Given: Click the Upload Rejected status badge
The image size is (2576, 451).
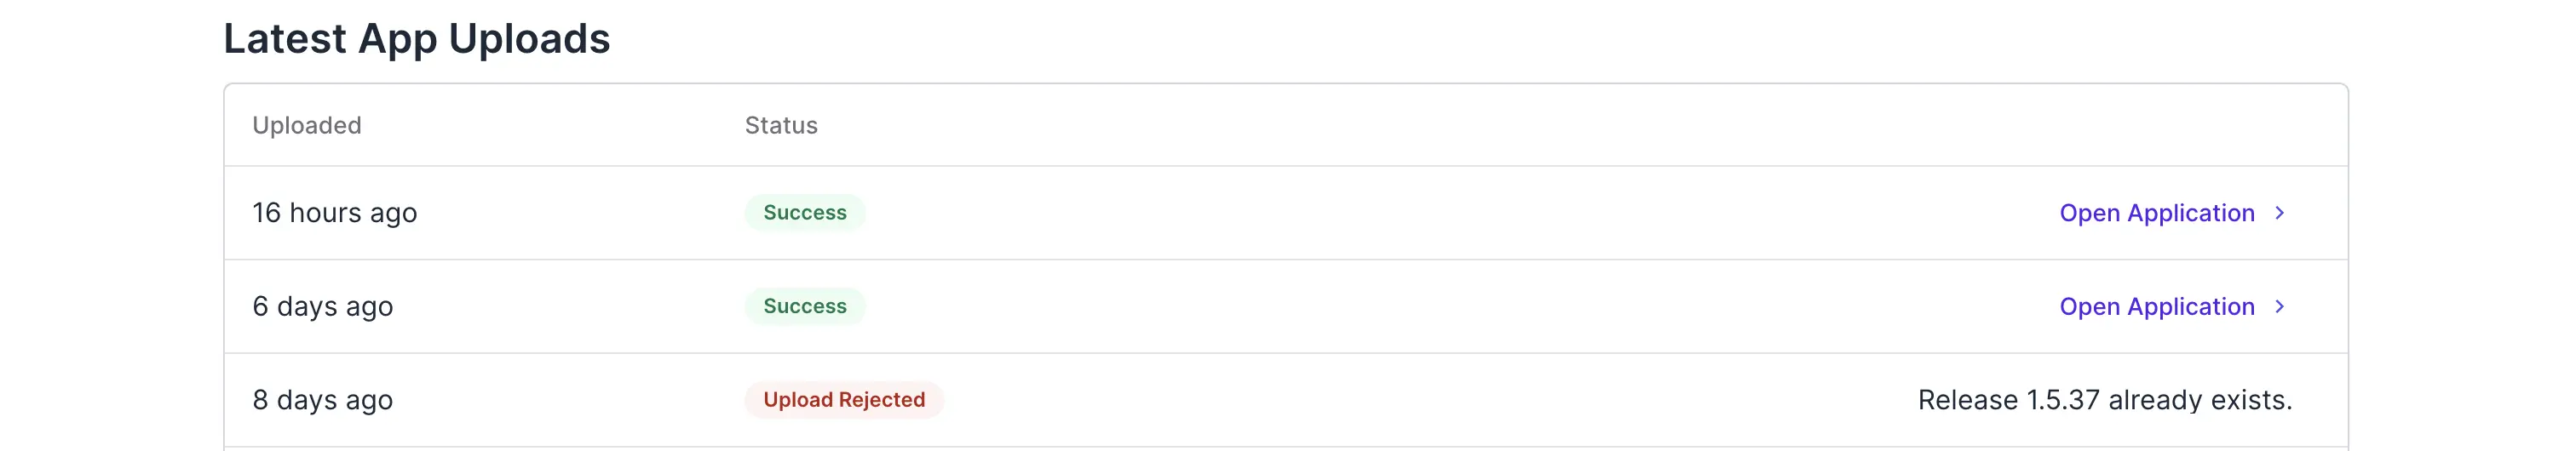Looking at the screenshot, I should [x=843, y=400].
